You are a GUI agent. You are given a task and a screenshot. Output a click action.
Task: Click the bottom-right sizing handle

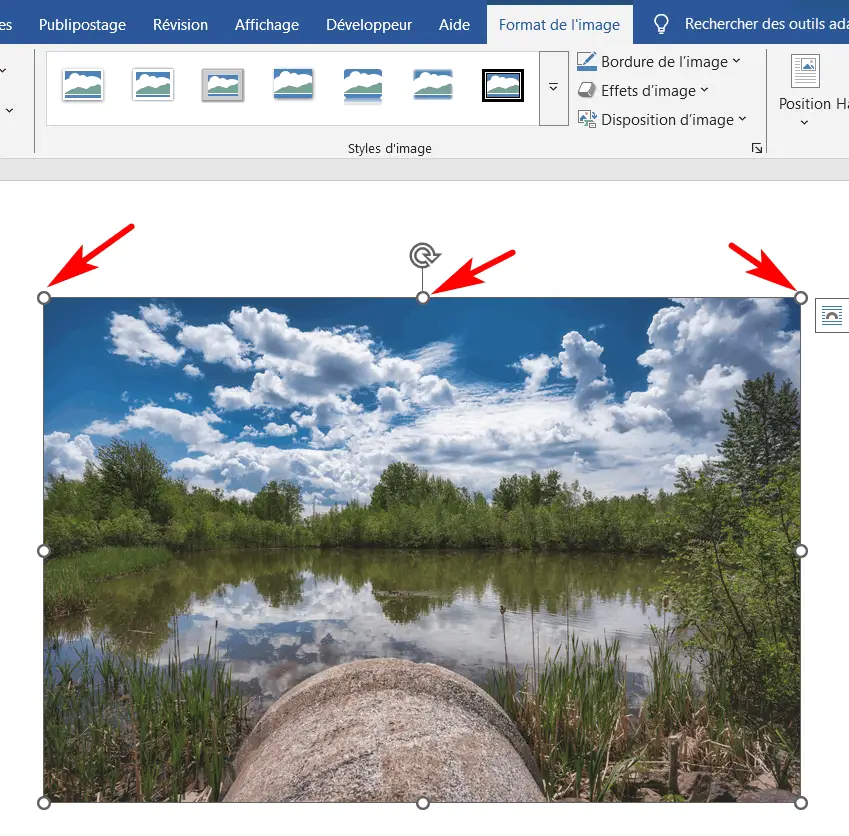pyautogui.click(x=801, y=803)
